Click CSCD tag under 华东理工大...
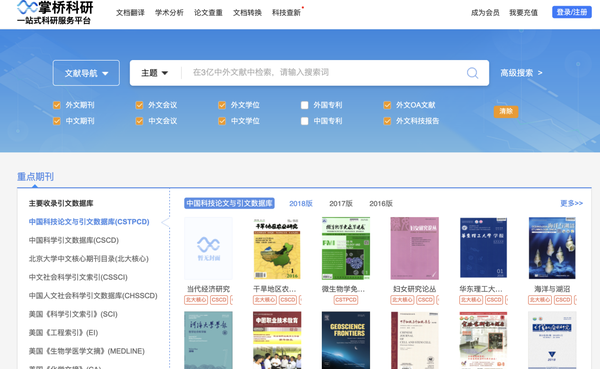The width and height of the screenshot is (600, 369). [494, 300]
